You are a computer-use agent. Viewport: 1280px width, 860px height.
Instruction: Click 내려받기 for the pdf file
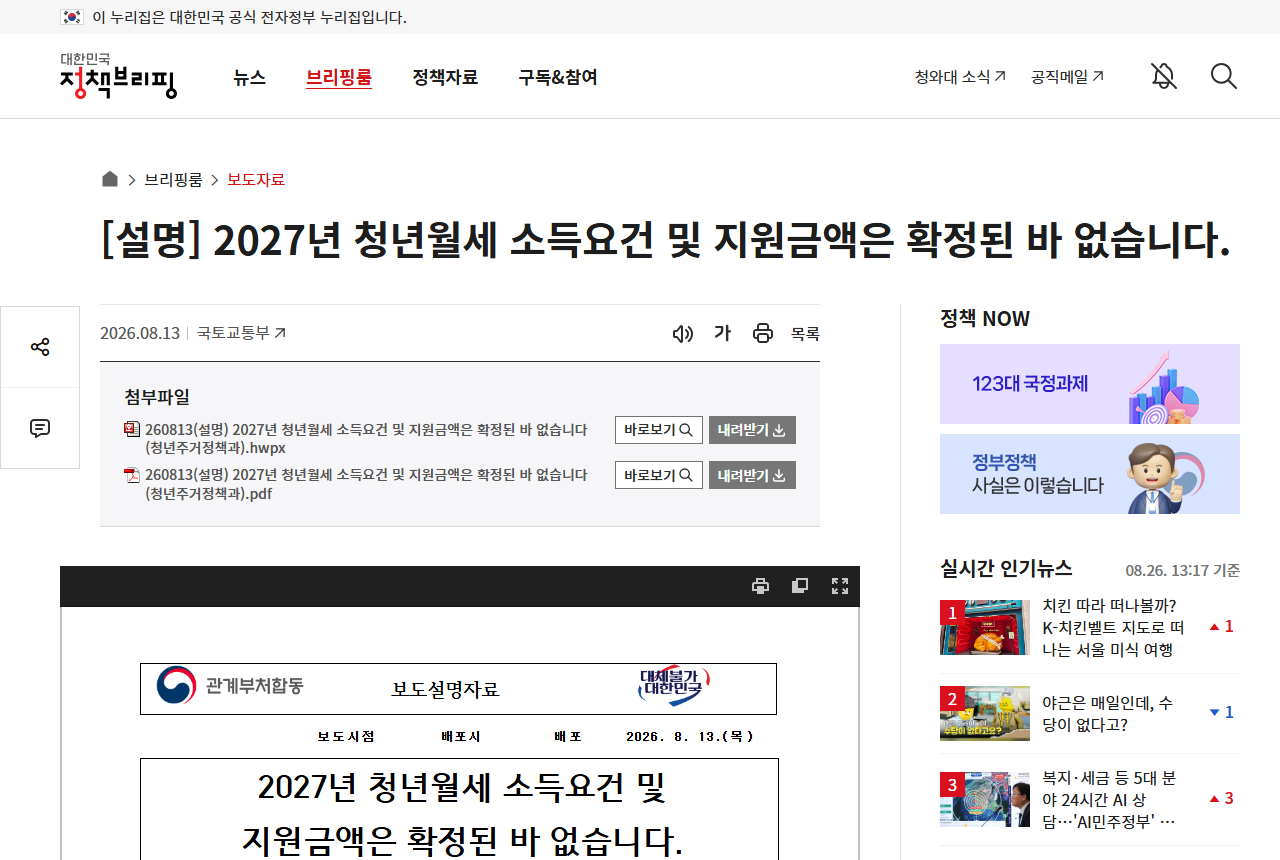point(752,475)
